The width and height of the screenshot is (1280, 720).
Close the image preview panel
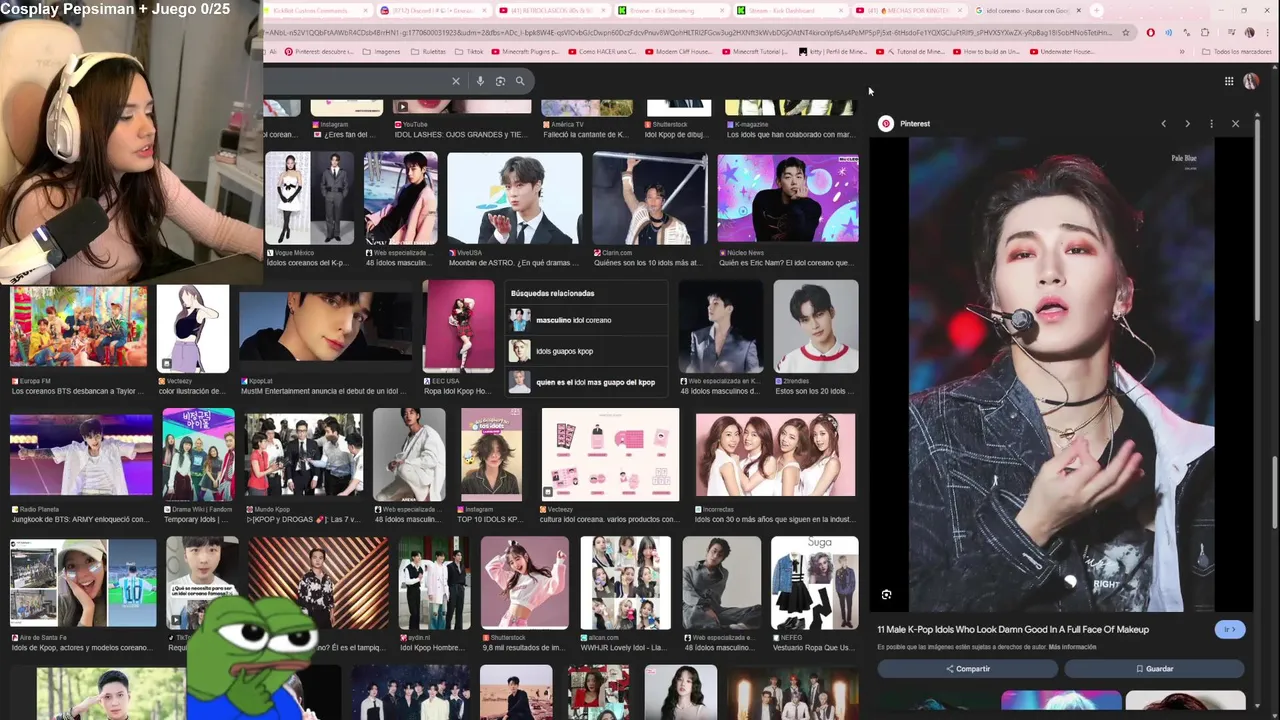pyautogui.click(x=1235, y=124)
